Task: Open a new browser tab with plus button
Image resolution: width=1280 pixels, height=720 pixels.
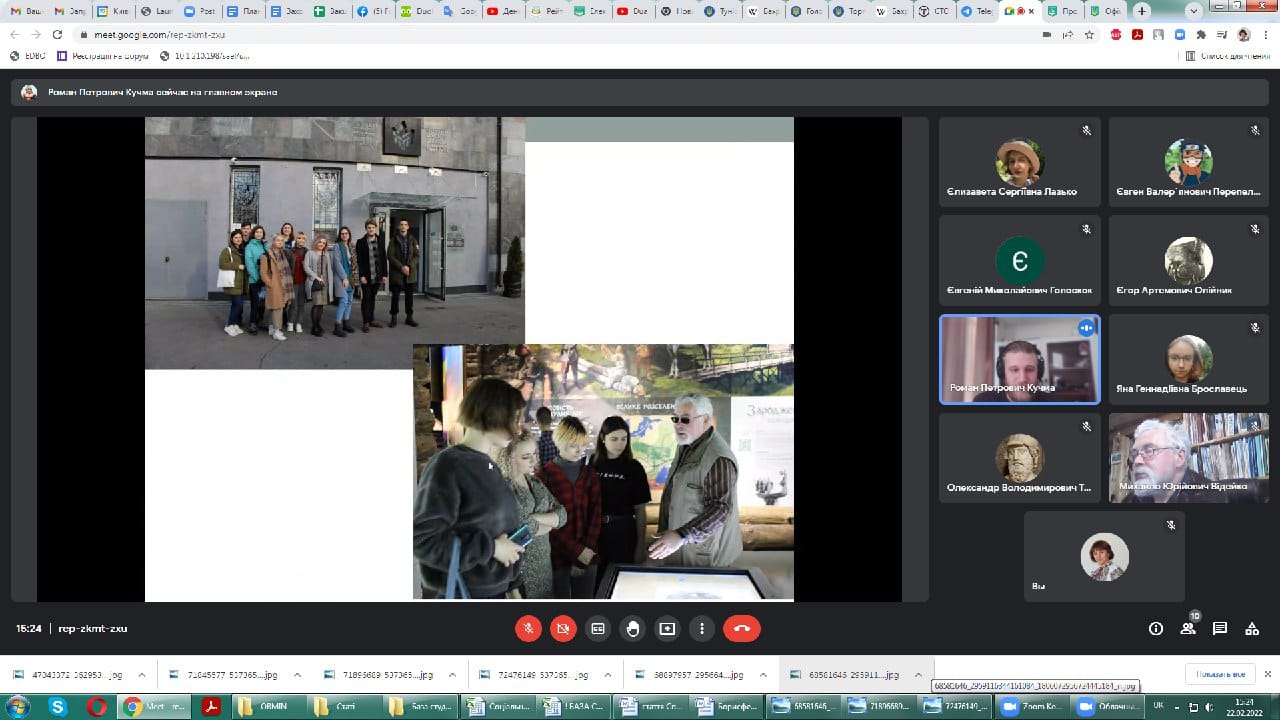Action: (1142, 11)
